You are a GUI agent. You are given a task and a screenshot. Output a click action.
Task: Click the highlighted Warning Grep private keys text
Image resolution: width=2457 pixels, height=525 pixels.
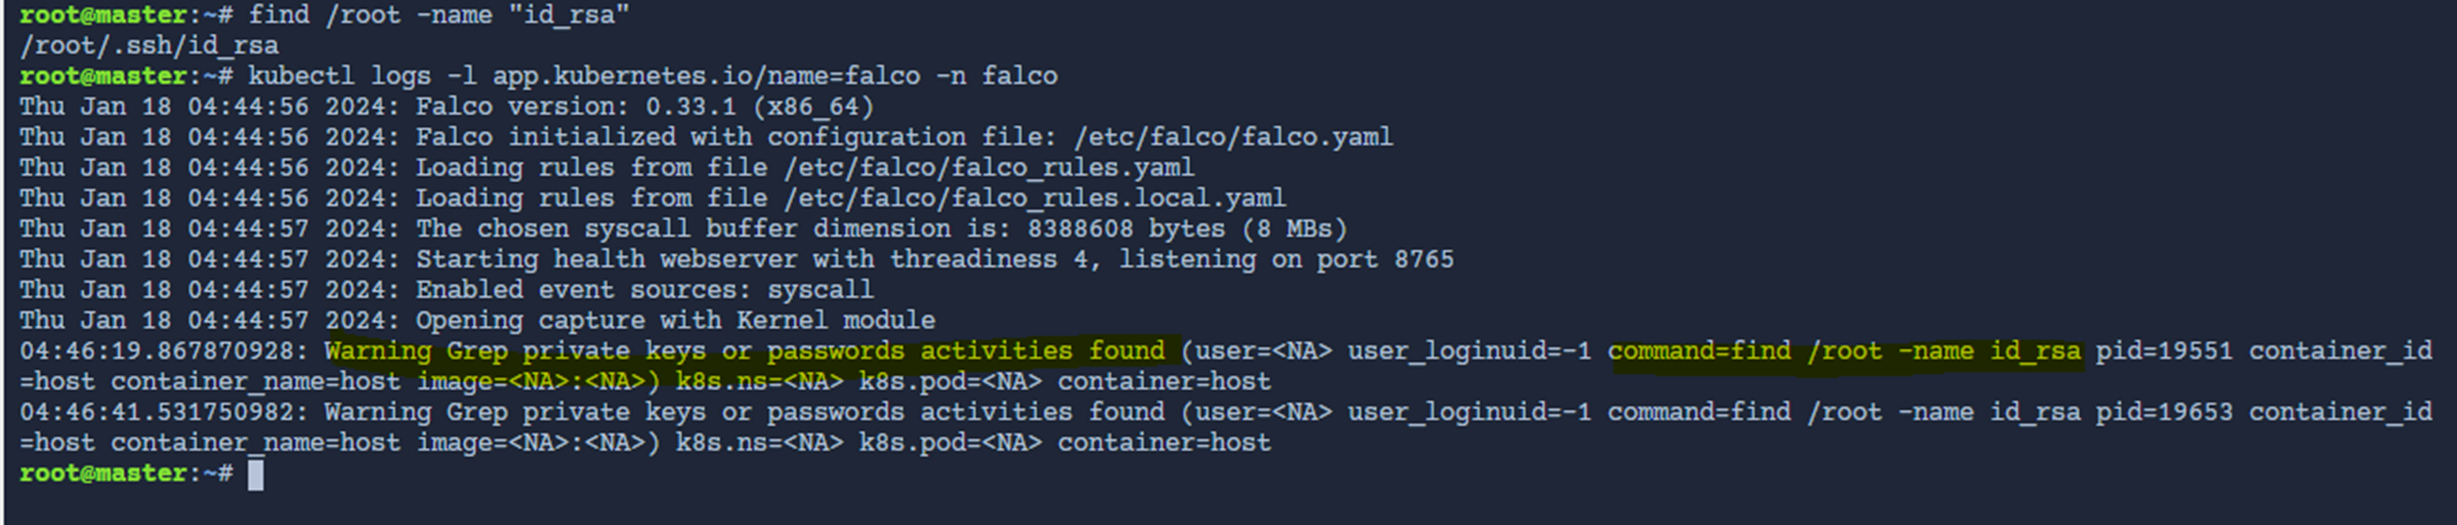click(x=745, y=351)
